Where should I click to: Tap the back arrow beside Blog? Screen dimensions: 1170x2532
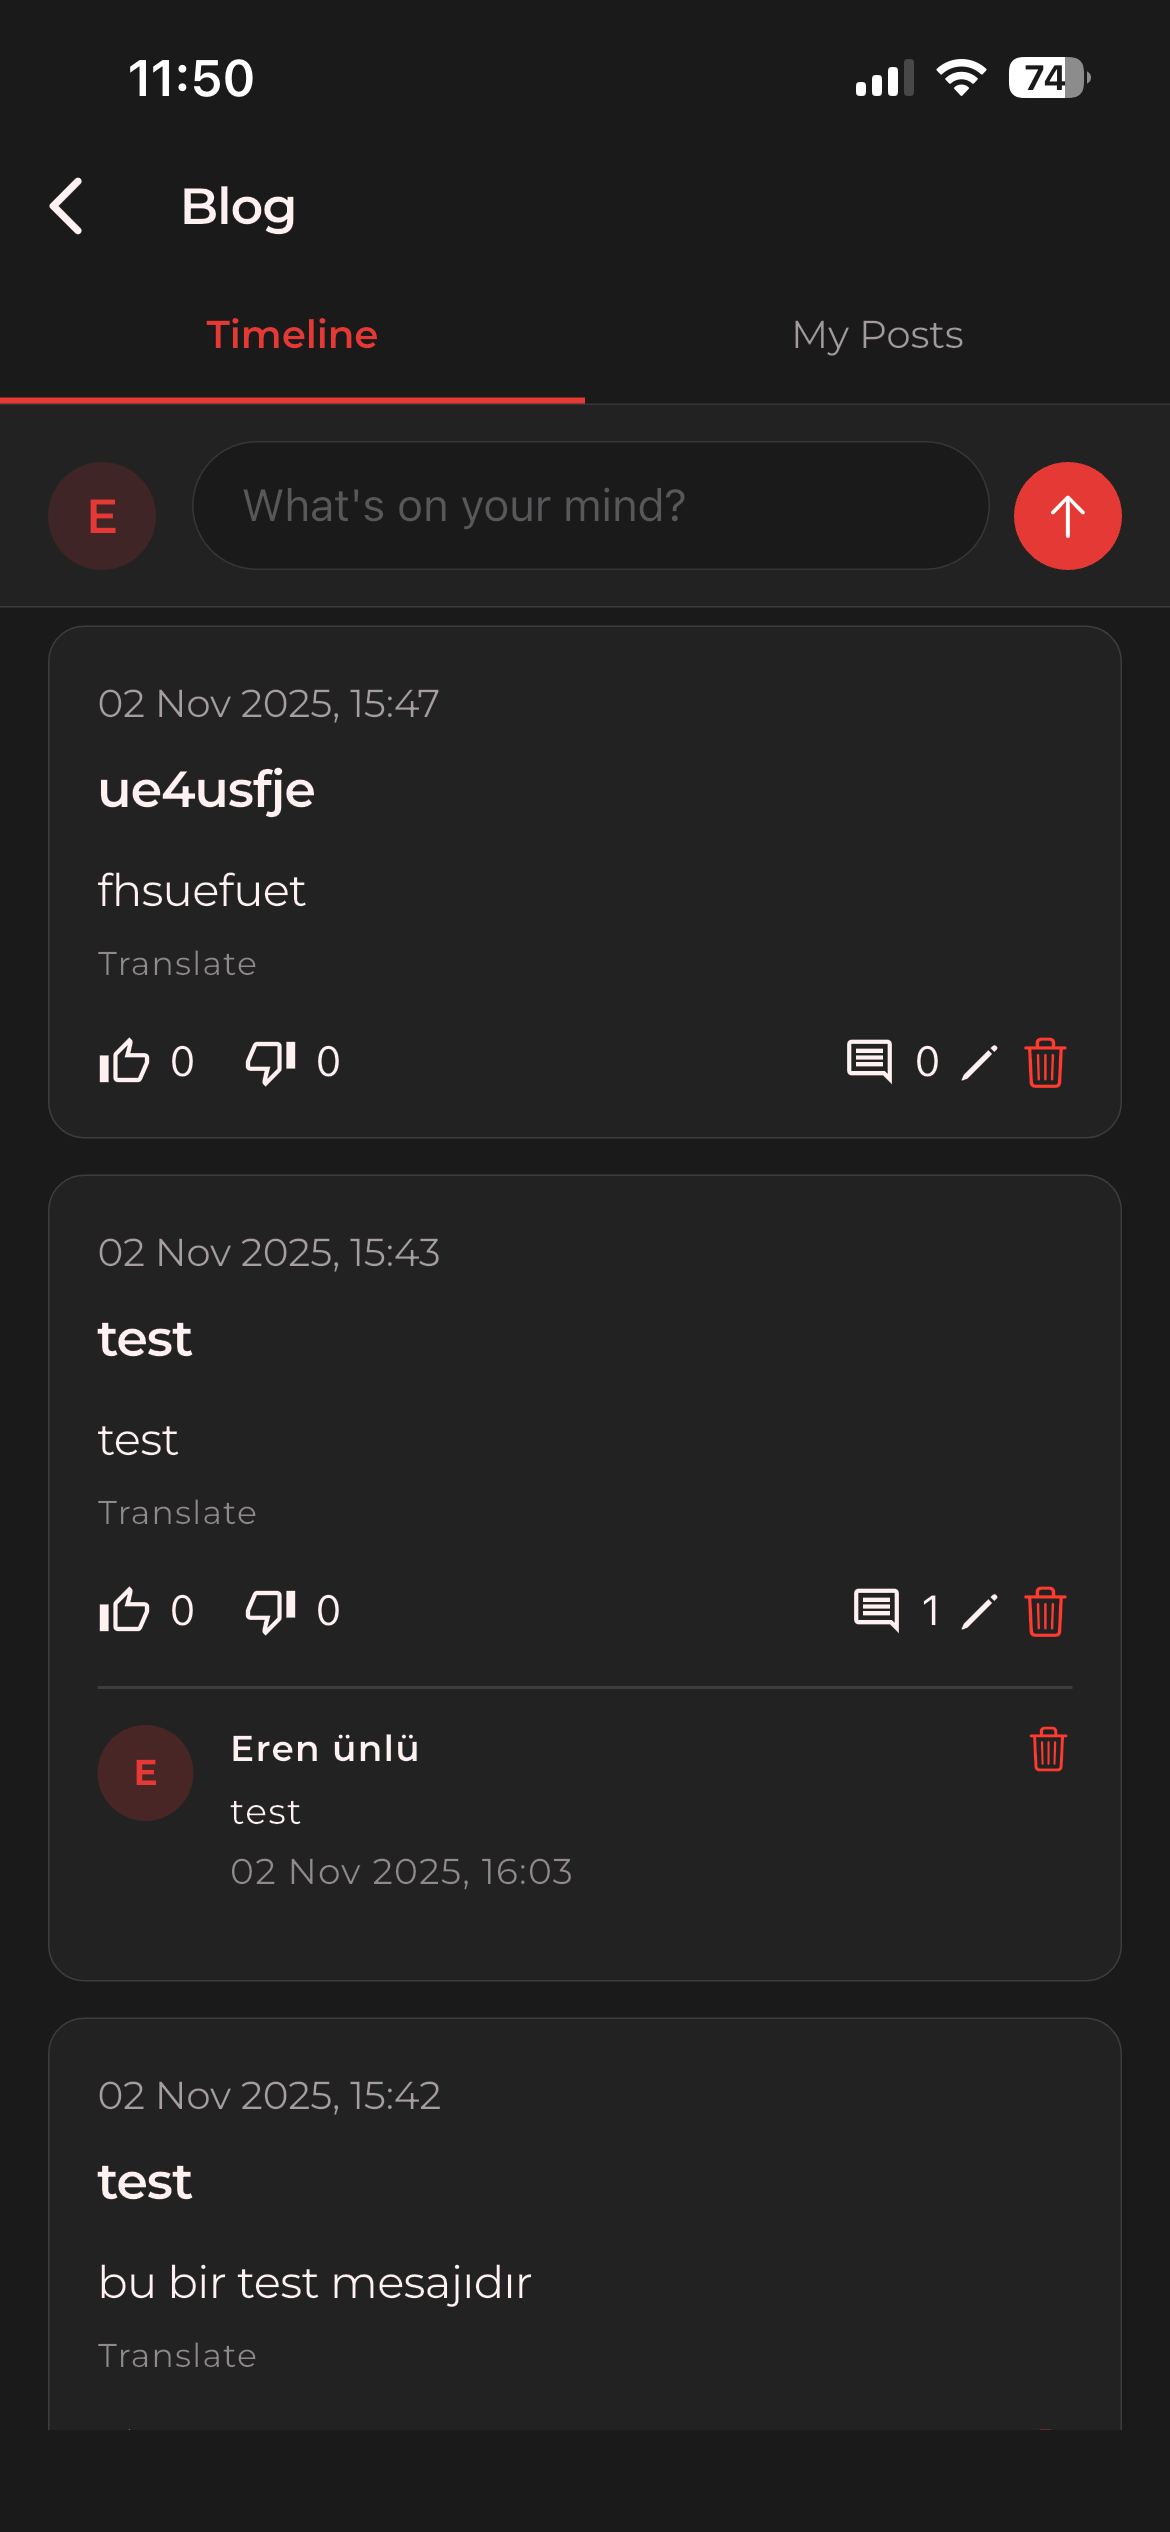(x=67, y=207)
